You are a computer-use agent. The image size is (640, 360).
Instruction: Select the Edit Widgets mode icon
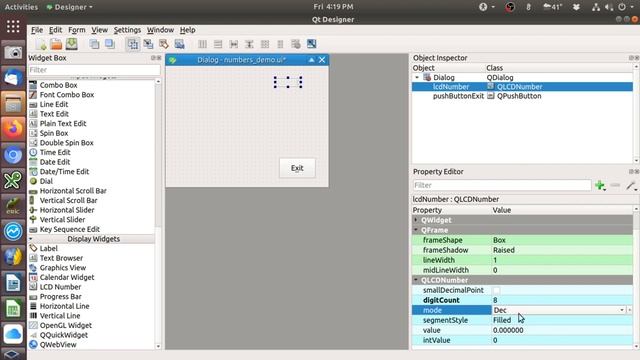[x=133, y=44]
